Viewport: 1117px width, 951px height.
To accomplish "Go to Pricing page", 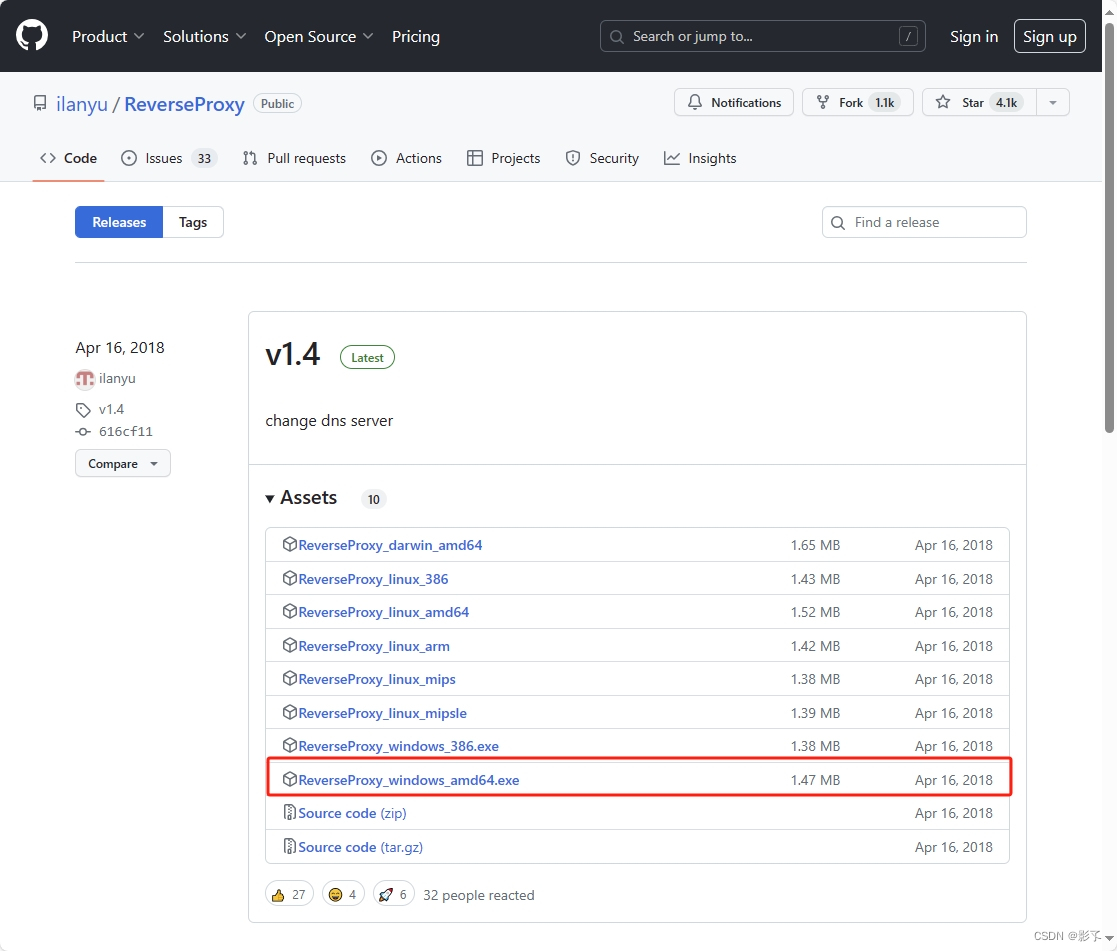I will 416,36.
